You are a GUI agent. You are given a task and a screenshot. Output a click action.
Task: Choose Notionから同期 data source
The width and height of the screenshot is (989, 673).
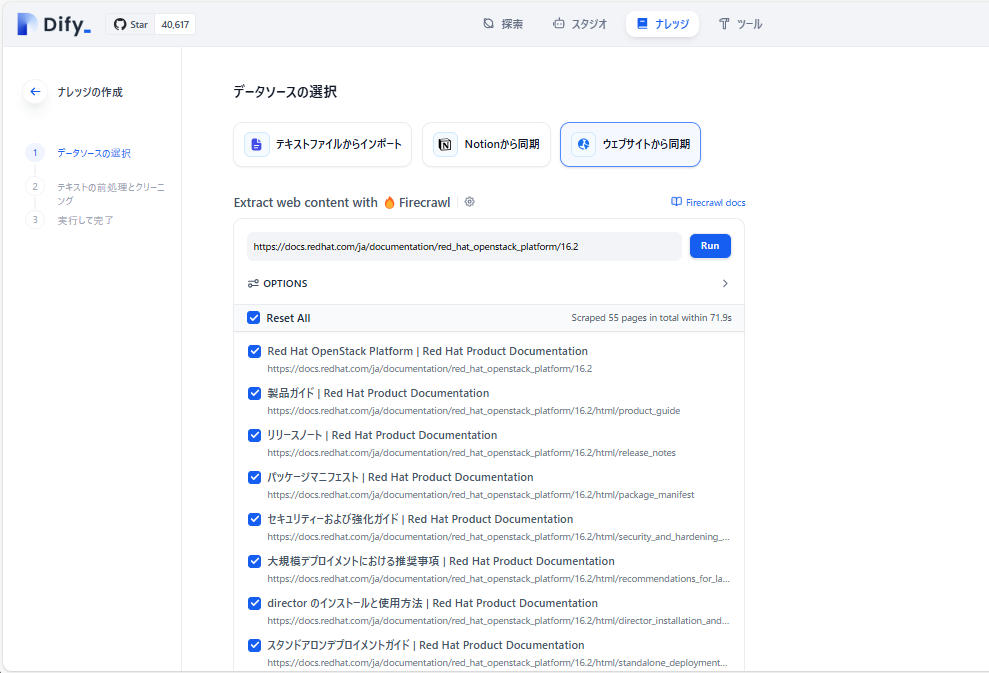tap(486, 144)
